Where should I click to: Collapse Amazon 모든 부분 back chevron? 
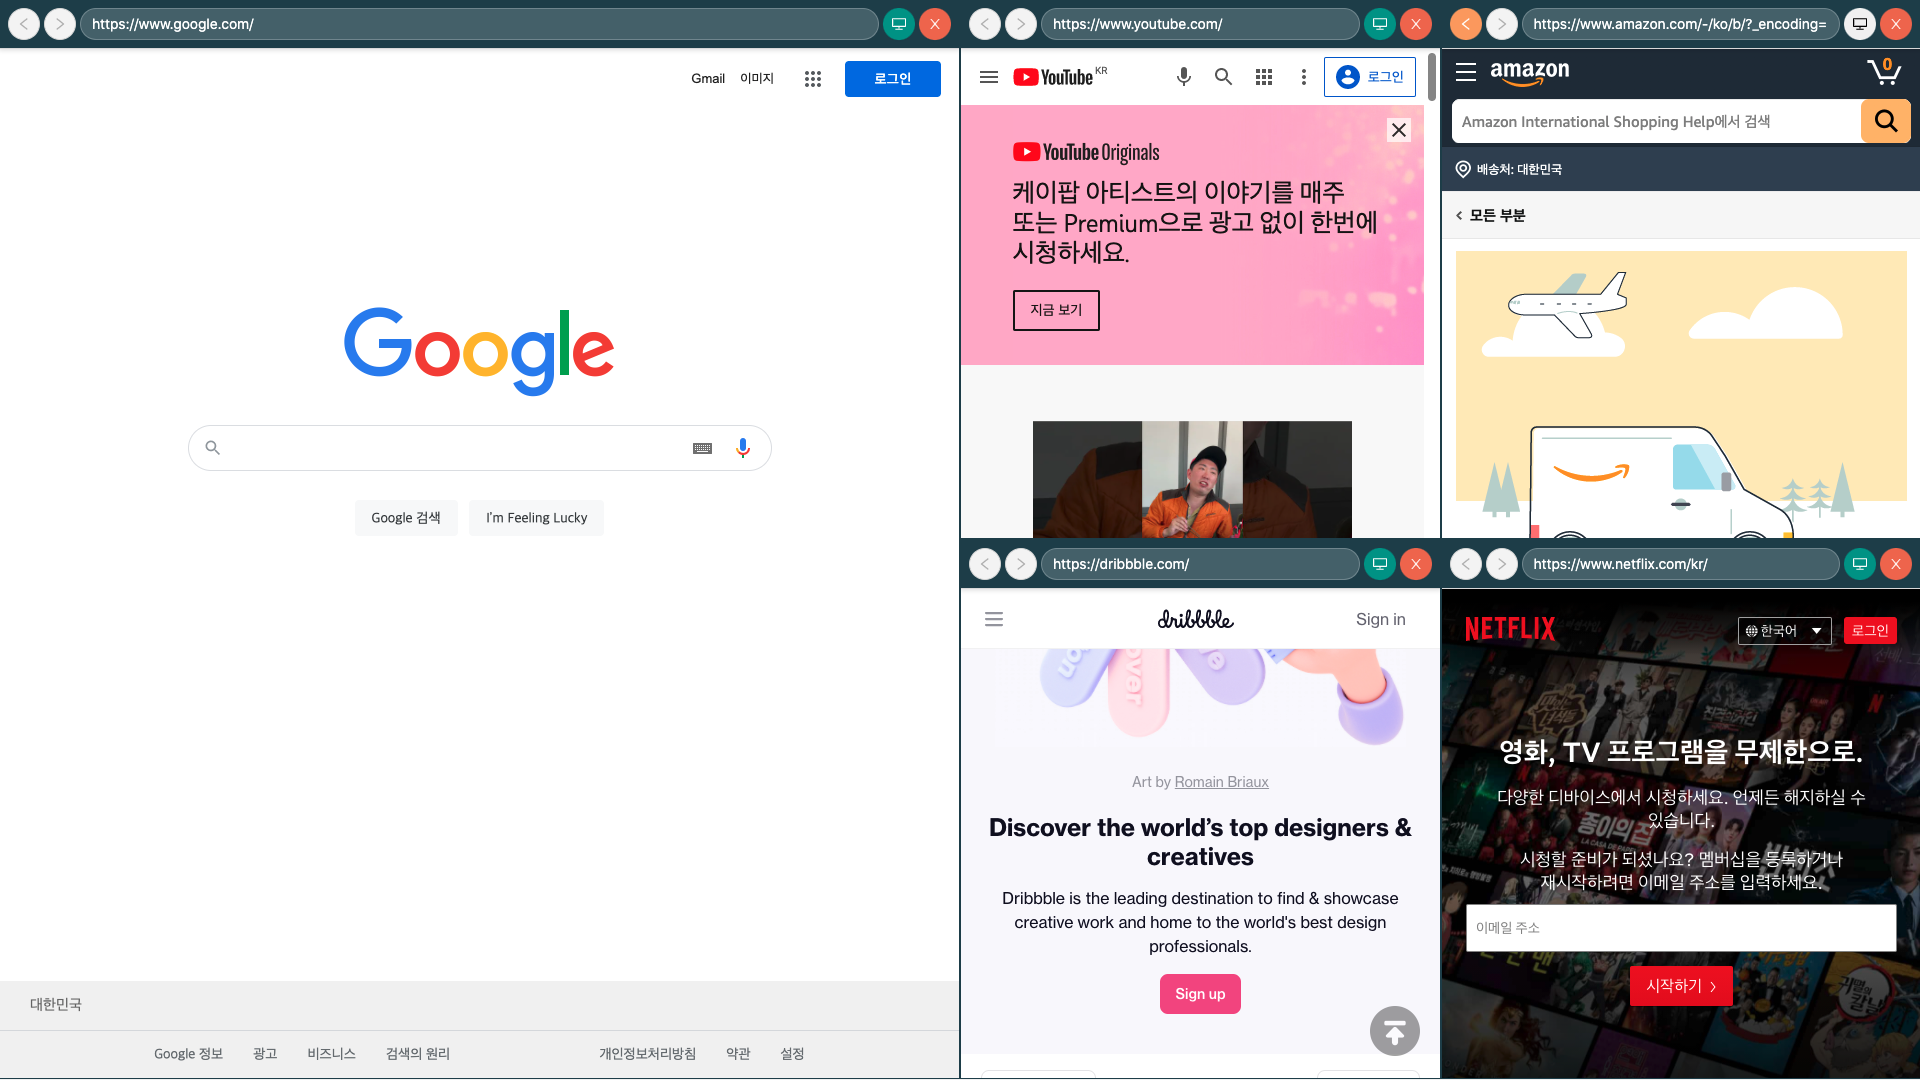coord(1459,216)
